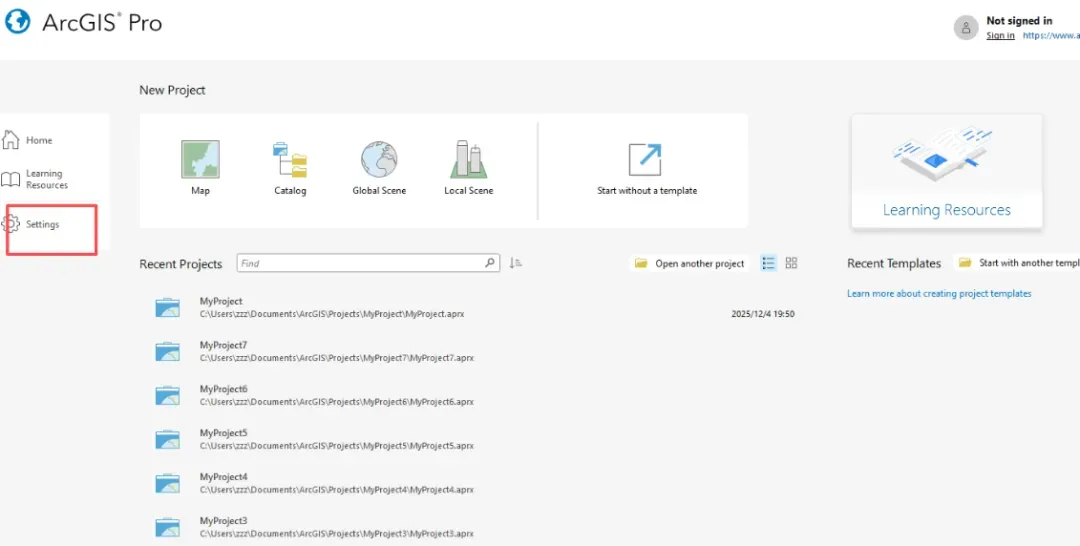Image resolution: width=1080 pixels, height=546 pixels.
Task: Create a new Map project
Action: coord(200,169)
